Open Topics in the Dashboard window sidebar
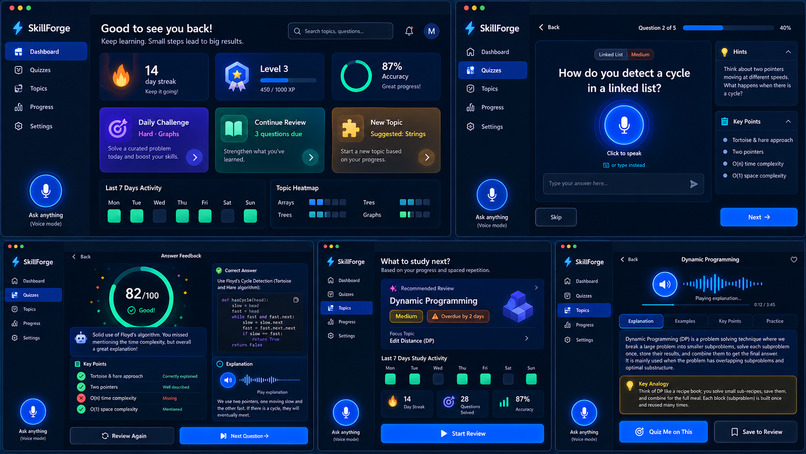The width and height of the screenshot is (806, 454). [46, 88]
